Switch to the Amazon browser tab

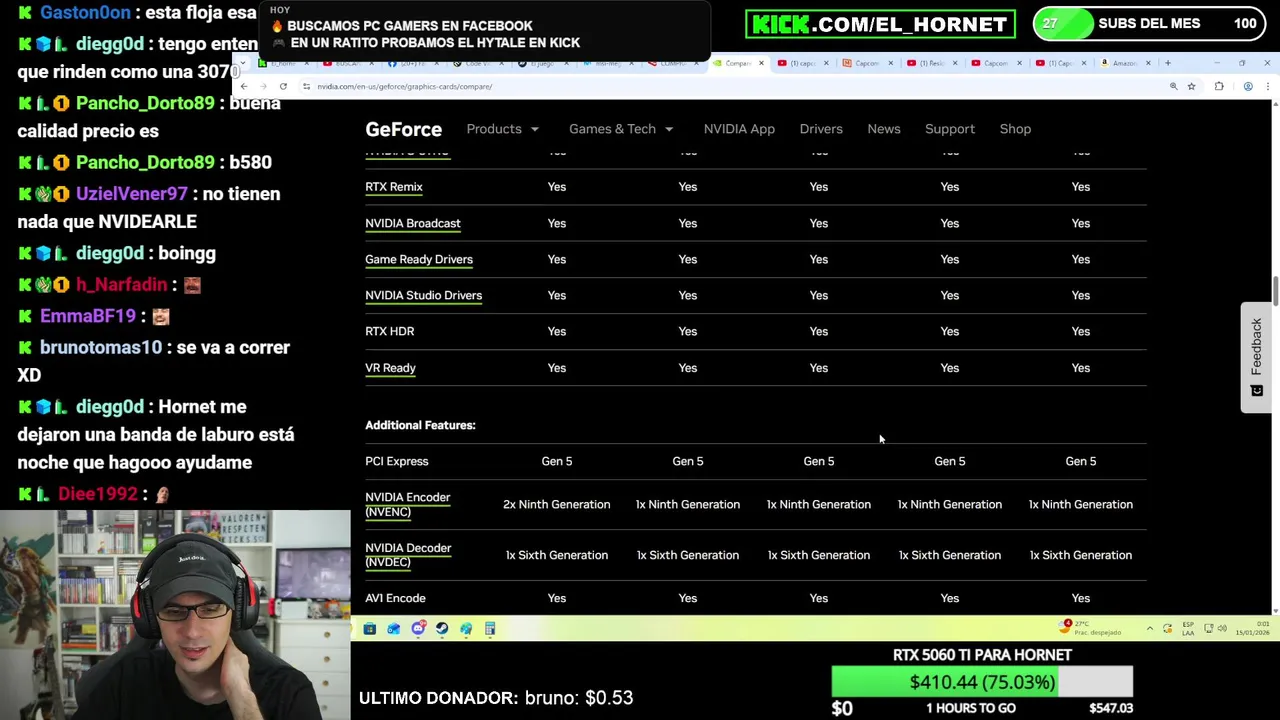pos(1127,63)
